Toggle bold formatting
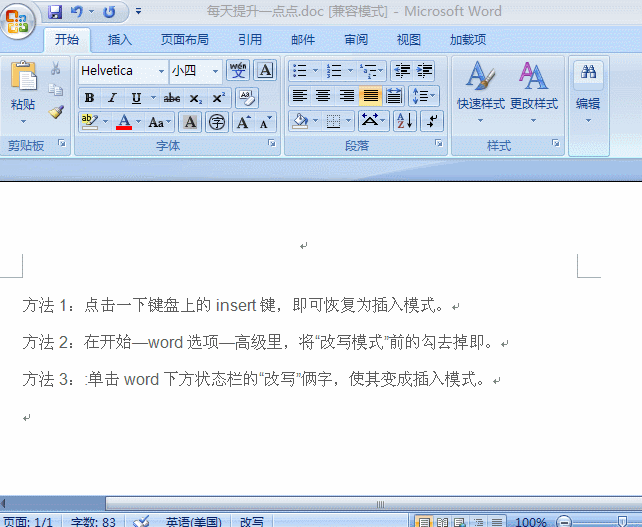The width and height of the screenshot is (642, 527). pyautogui.click(x=89, y=98)
